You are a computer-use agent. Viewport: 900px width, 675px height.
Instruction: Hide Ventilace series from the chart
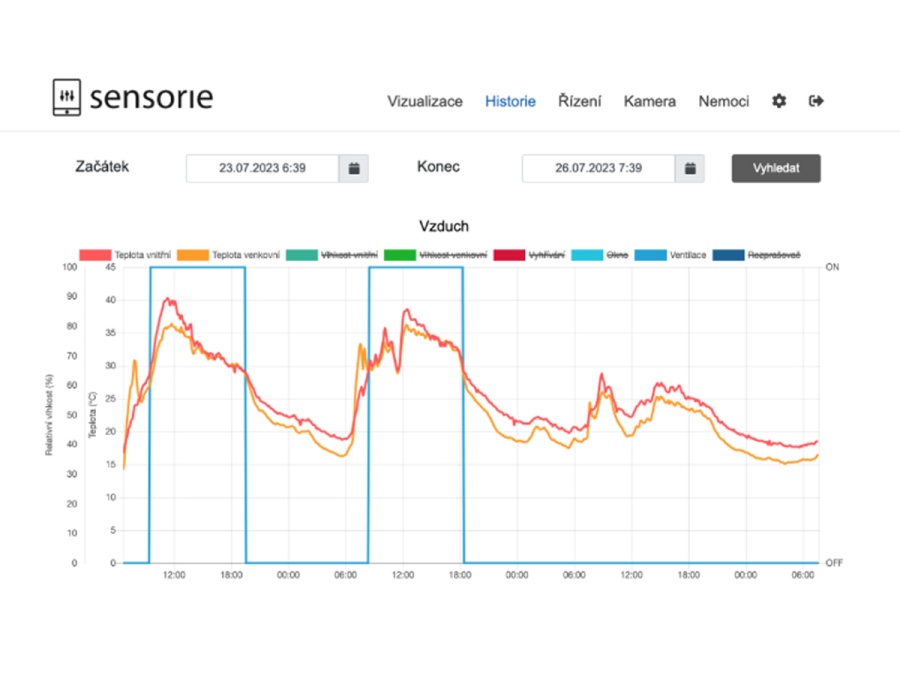pyautogui.click(x=672, y=255)
